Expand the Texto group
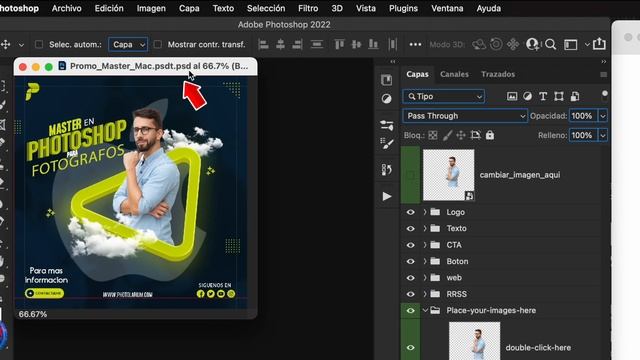The image size is (640, 360). [x=425, y=229]
